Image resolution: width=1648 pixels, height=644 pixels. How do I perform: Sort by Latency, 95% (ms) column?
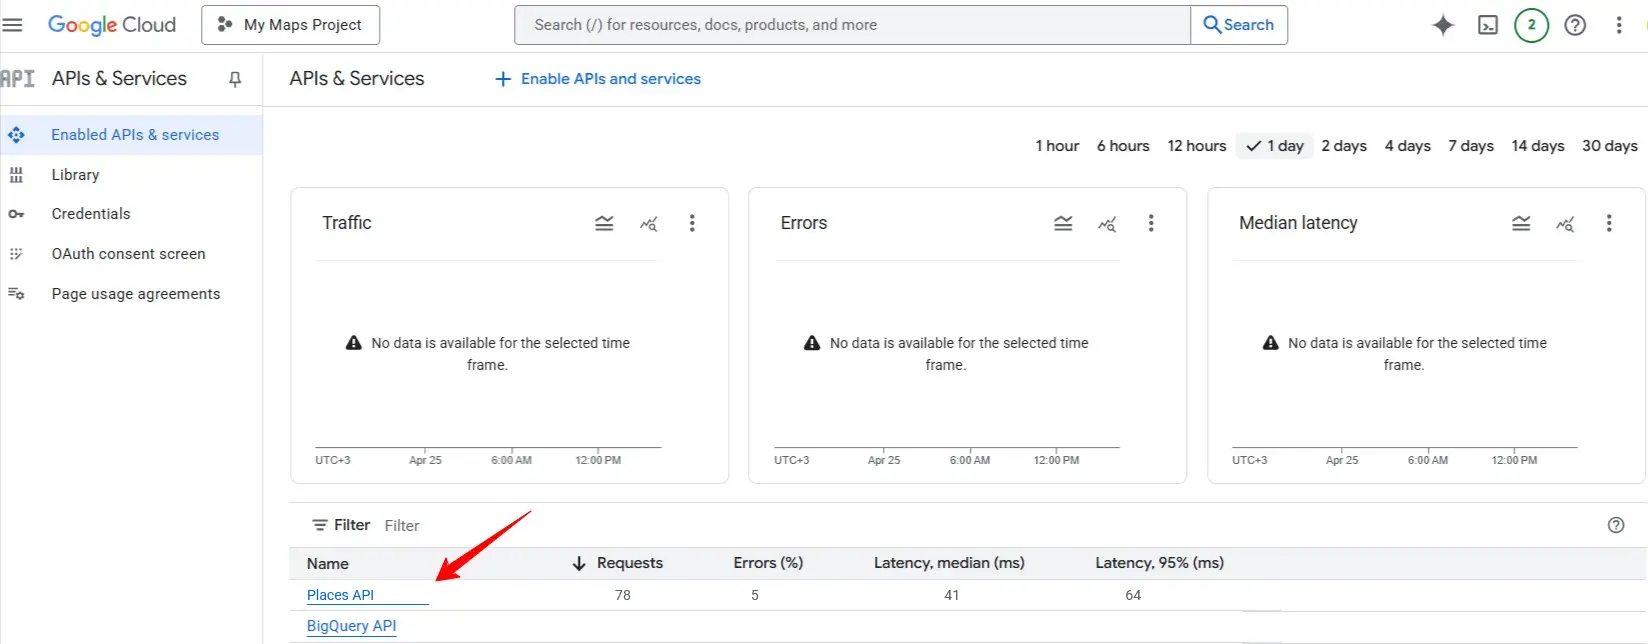(1159, 563)
